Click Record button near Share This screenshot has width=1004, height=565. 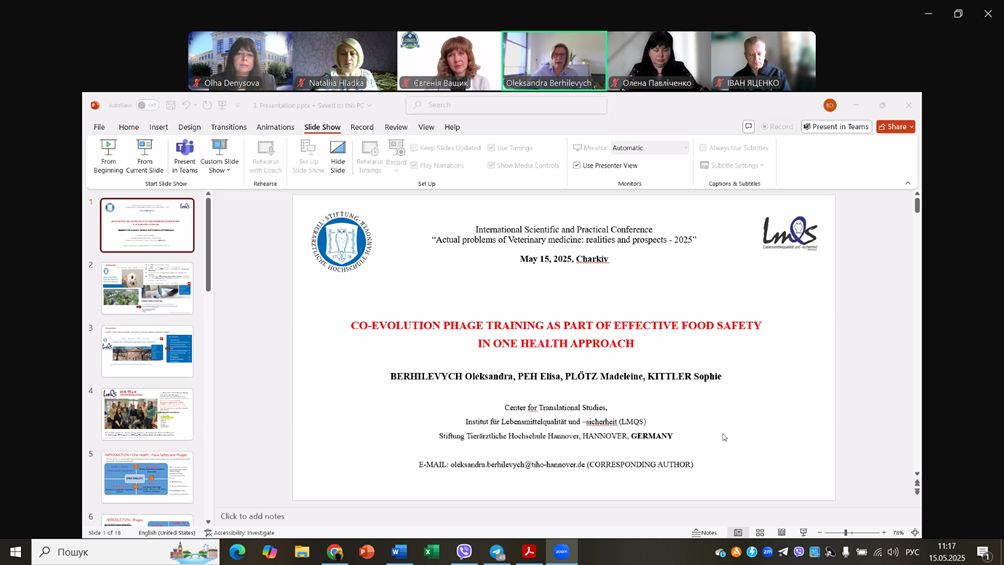pyautogui.click(x=777, y=126)
